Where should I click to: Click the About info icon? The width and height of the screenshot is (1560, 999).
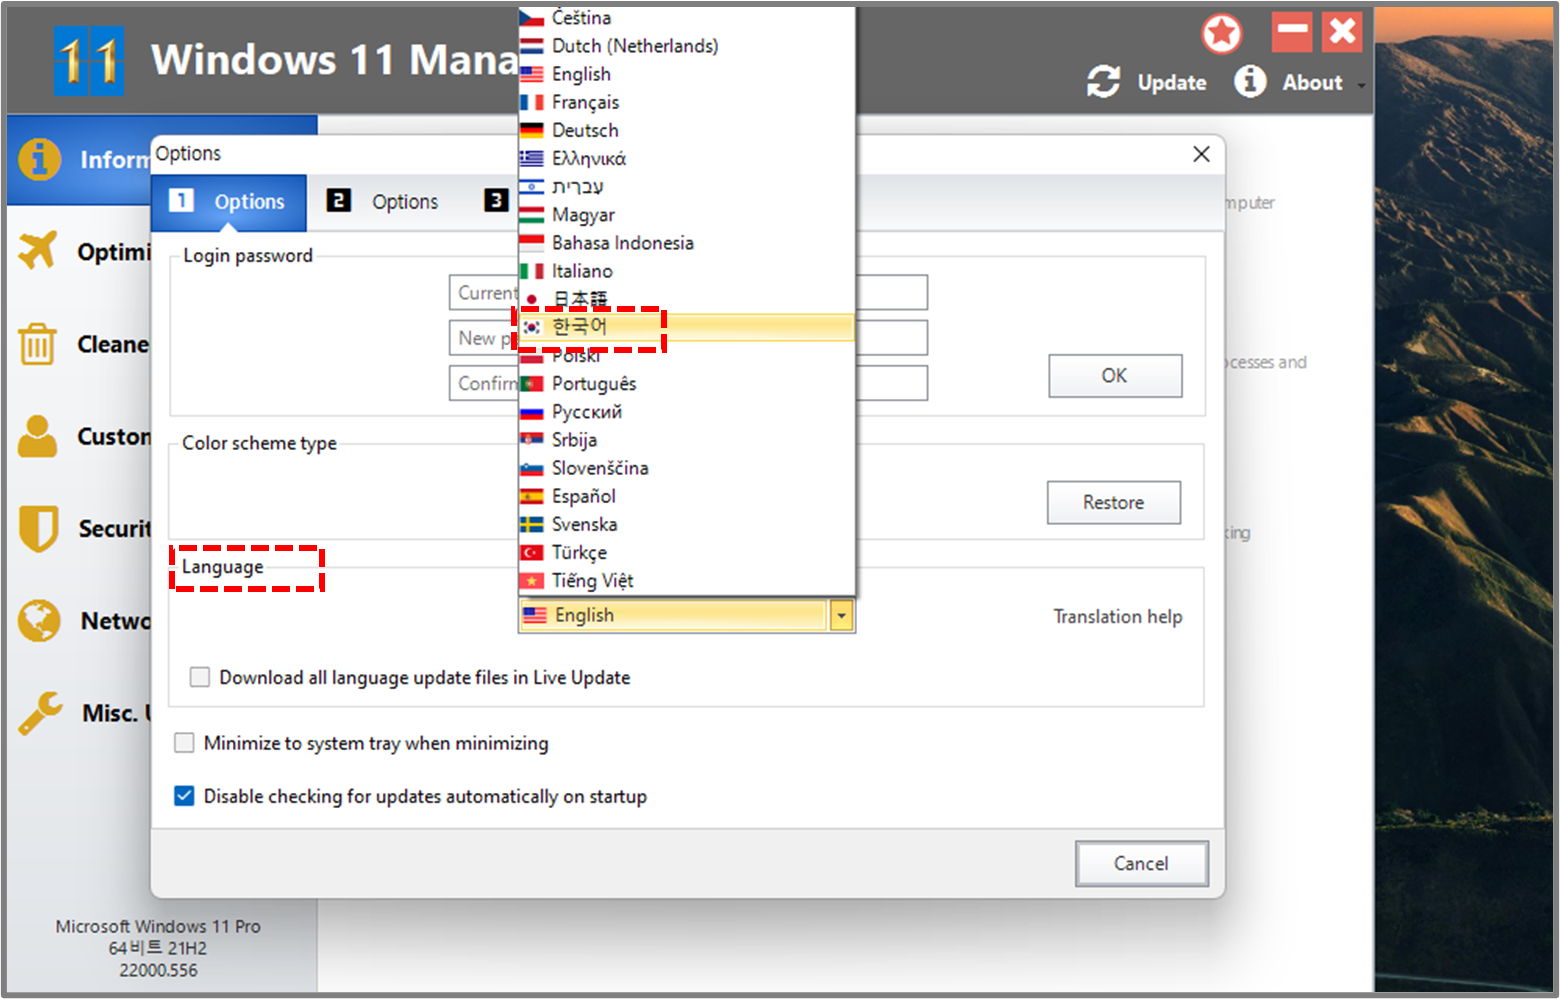click(x=1250, y=81)
